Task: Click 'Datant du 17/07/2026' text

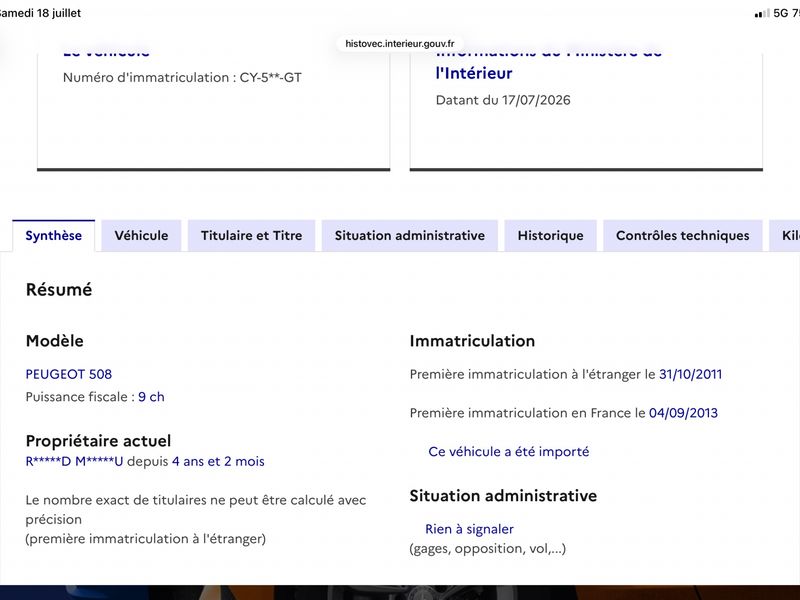Action: 503,100
